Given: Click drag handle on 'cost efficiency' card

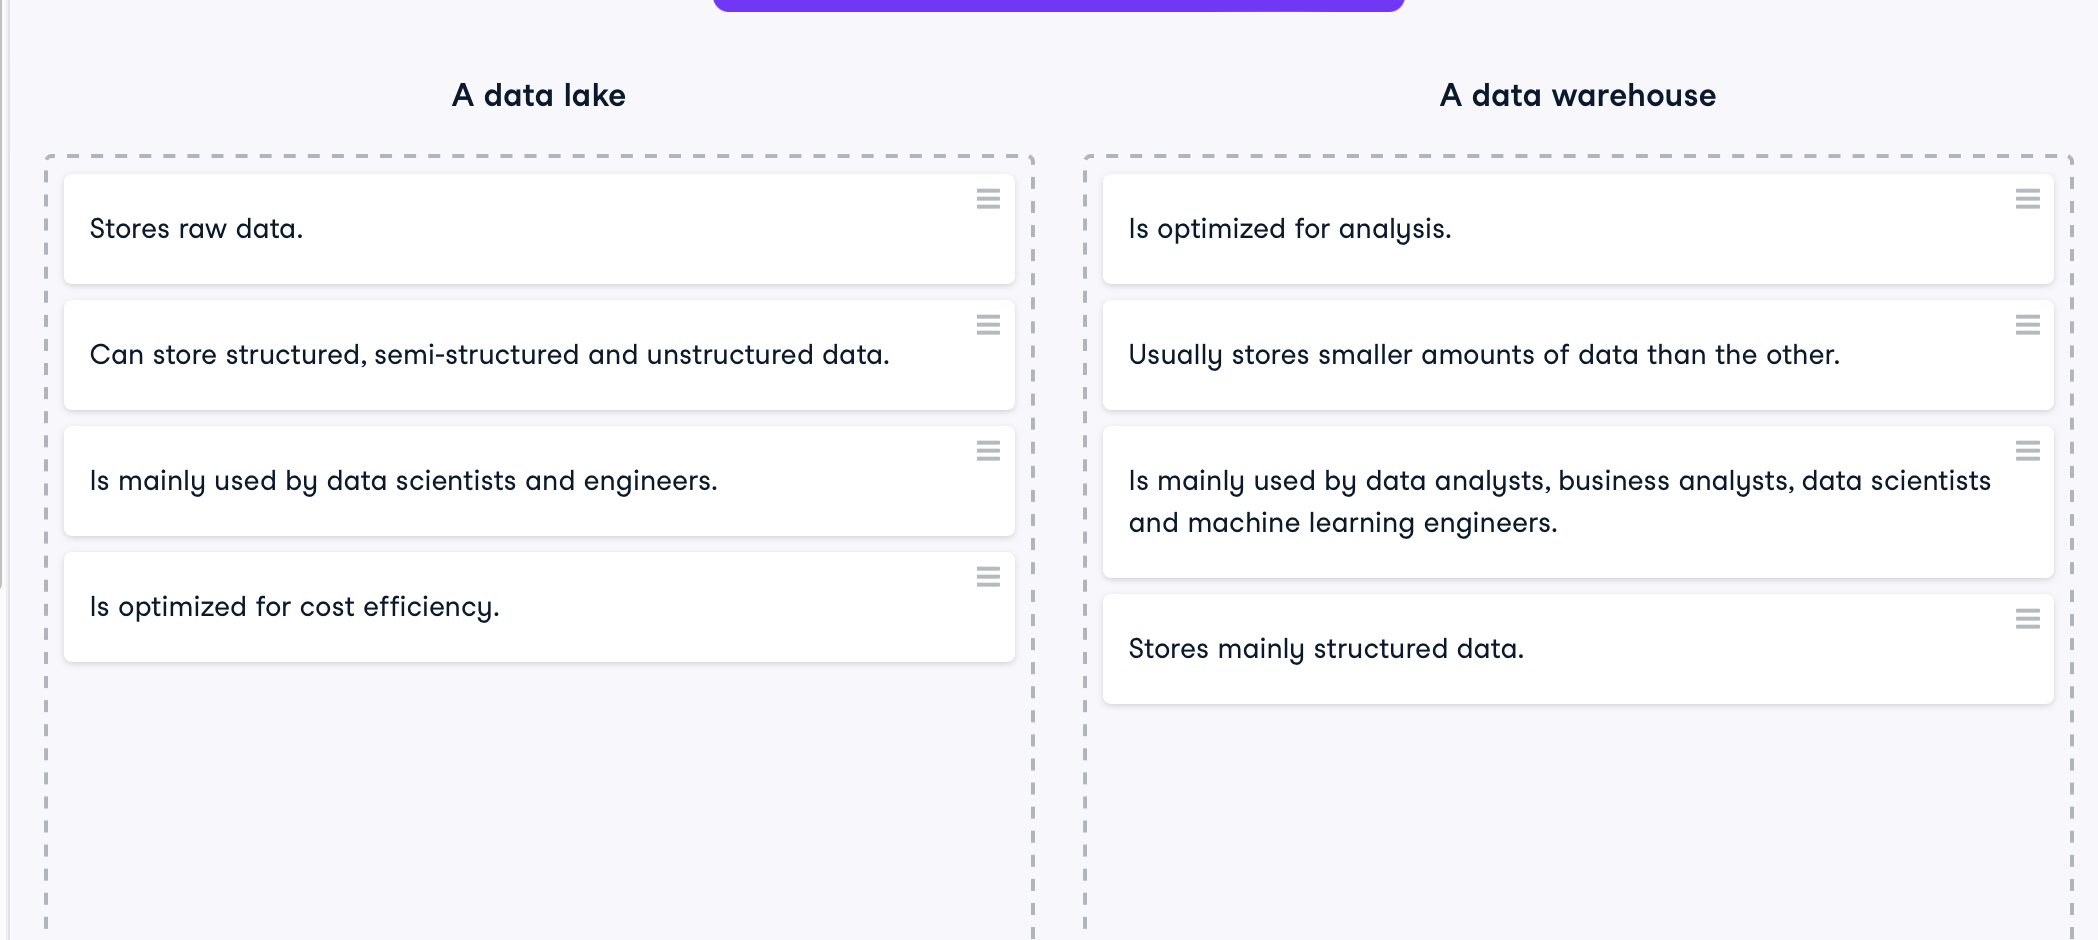Looking at the screenshot, I should pos(988,577).
